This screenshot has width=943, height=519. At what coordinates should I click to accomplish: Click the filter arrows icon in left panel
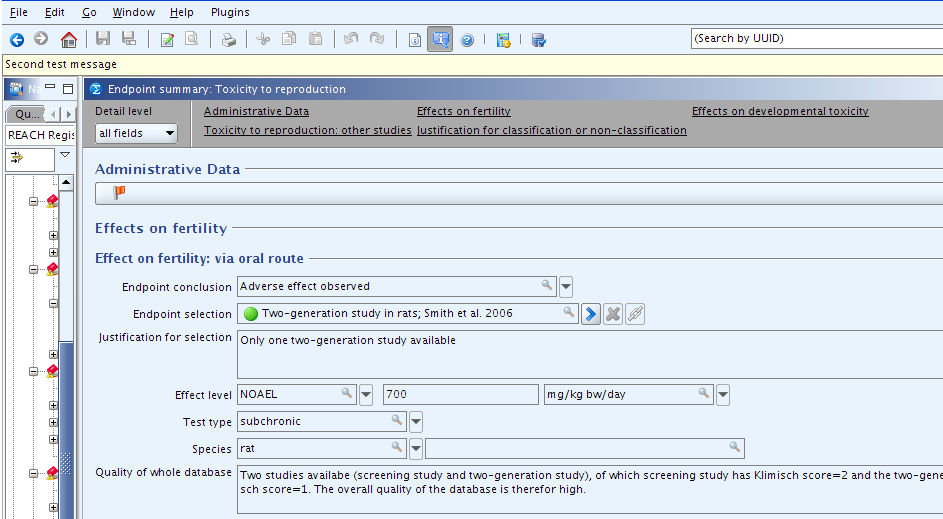tap(17, 158)
